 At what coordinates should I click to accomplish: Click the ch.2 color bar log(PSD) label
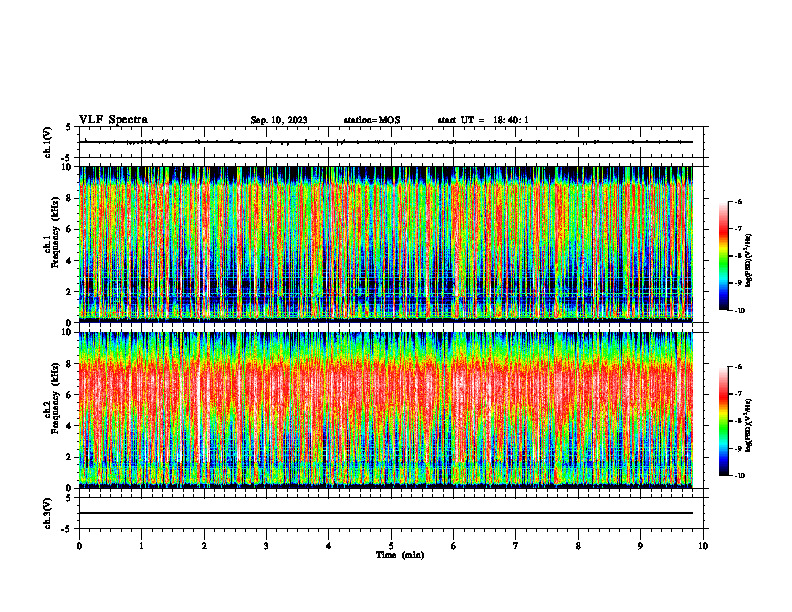click(748, 426)
